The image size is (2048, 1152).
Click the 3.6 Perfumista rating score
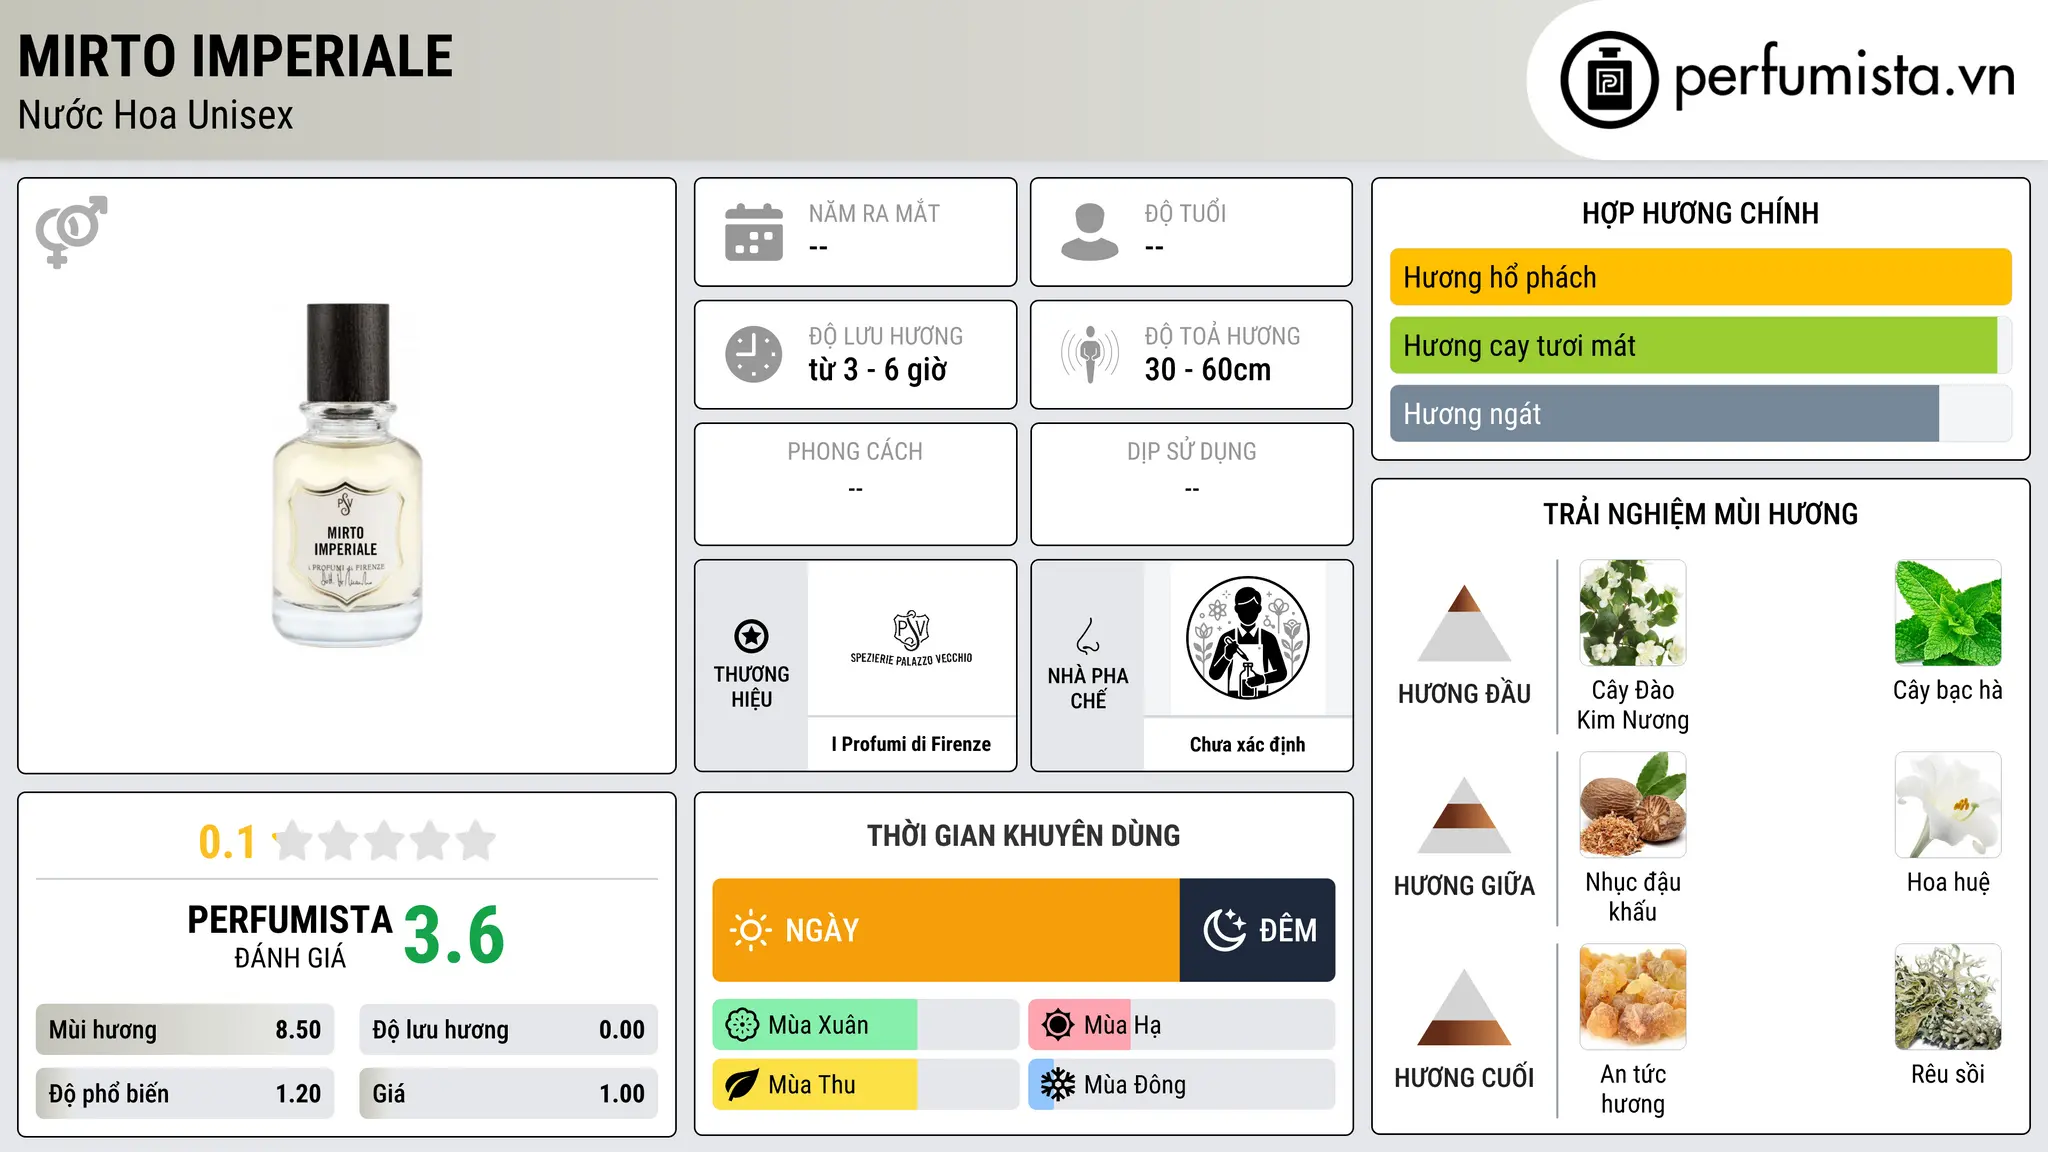pos(454,935)
